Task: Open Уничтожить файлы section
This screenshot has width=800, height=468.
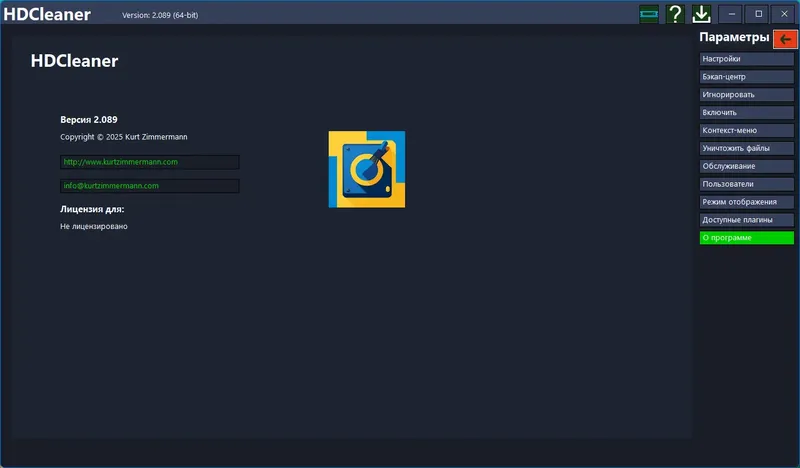Action: coord(746,148)
